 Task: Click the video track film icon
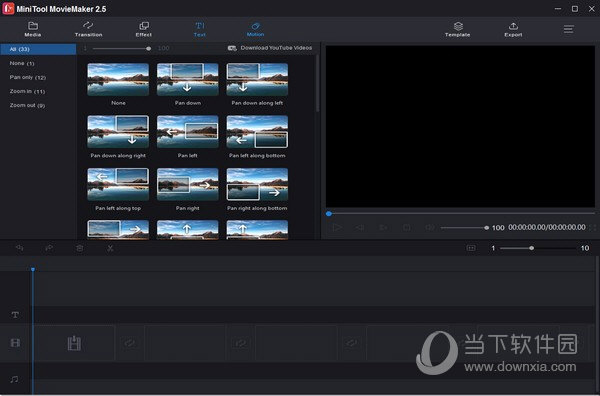(x=15, y=343)
